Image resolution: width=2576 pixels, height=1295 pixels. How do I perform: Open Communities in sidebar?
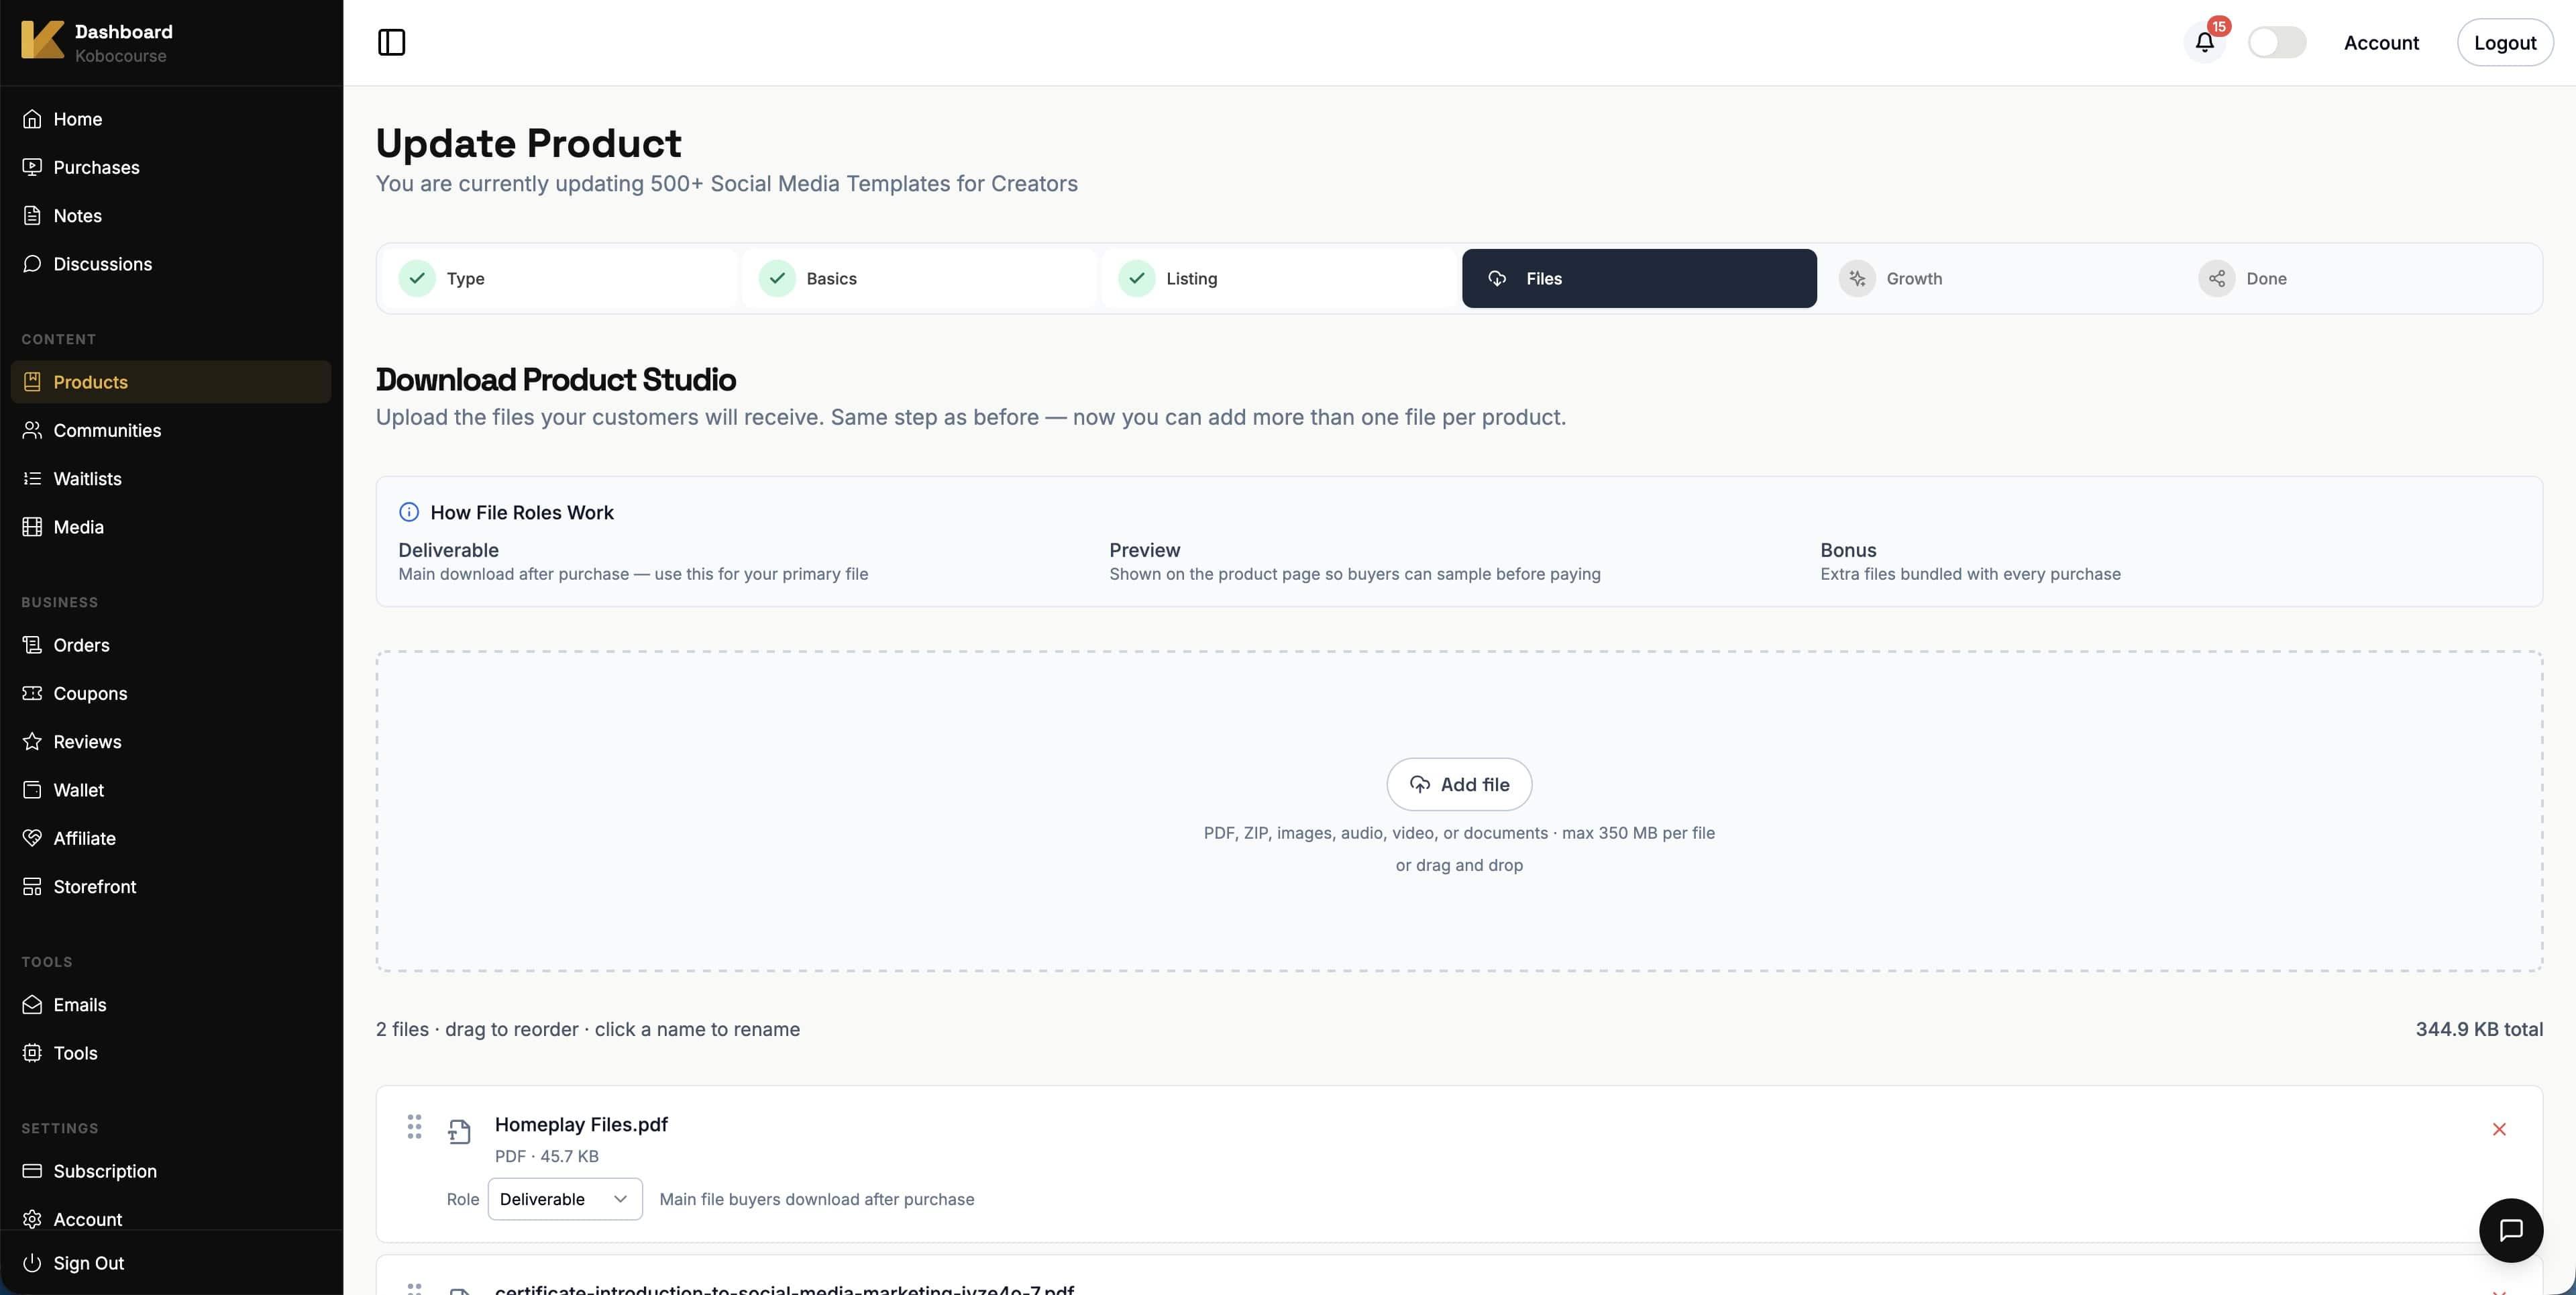pos(171,430)
